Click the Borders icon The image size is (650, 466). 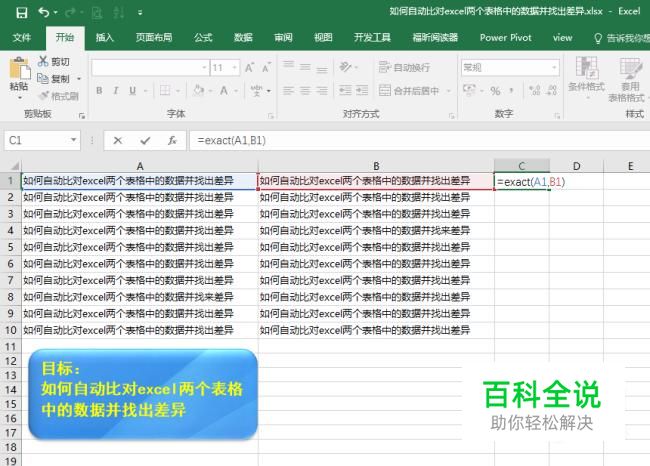(x=165, y=91)
